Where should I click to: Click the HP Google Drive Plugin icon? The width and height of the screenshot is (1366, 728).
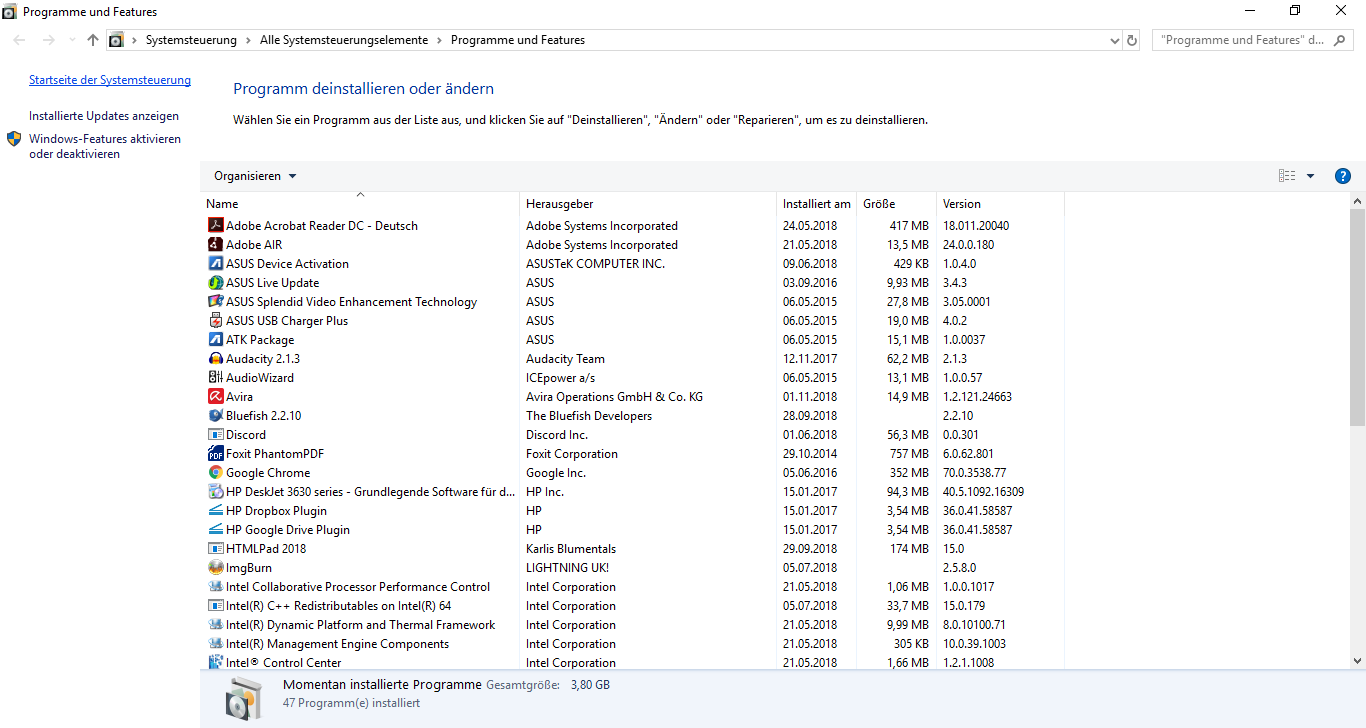[215, 529]
